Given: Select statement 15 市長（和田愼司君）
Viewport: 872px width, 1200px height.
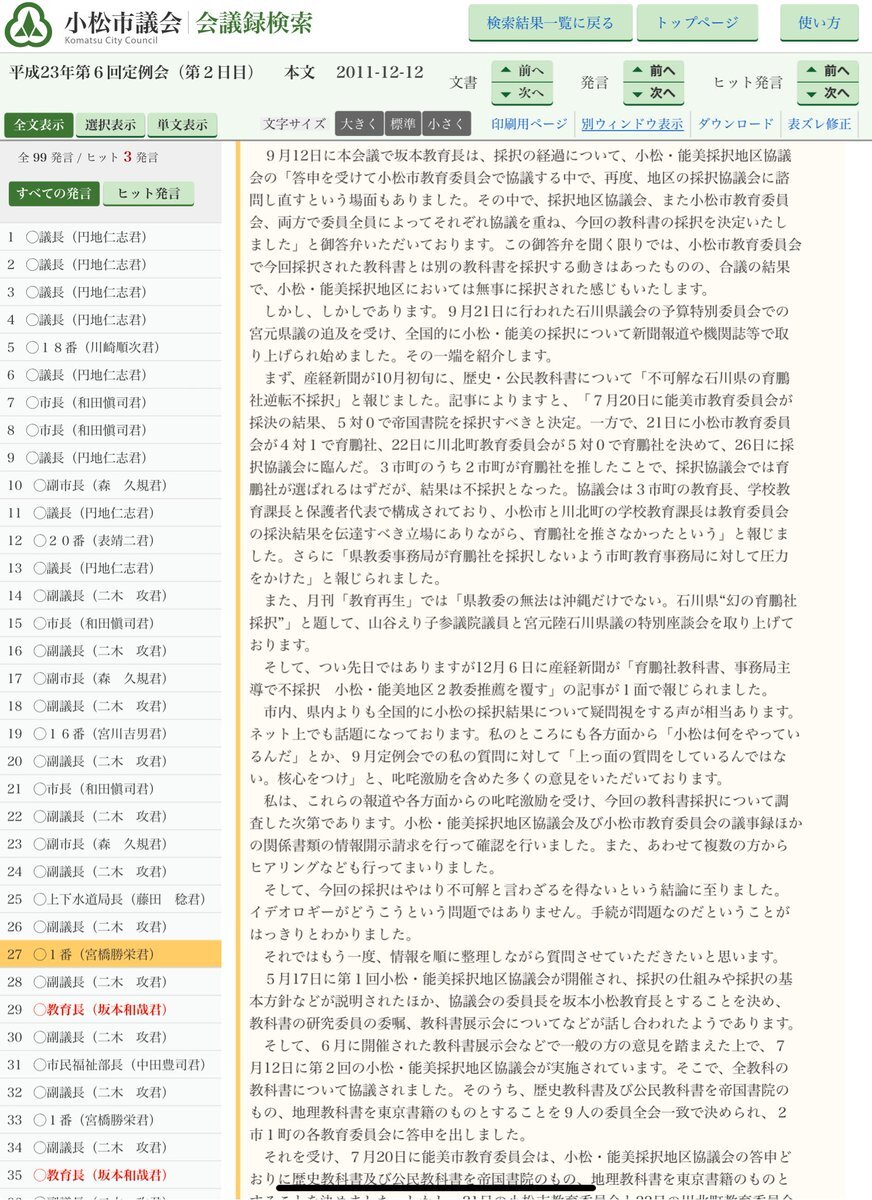Looking at the screenshot, I should tap(111, 623).
